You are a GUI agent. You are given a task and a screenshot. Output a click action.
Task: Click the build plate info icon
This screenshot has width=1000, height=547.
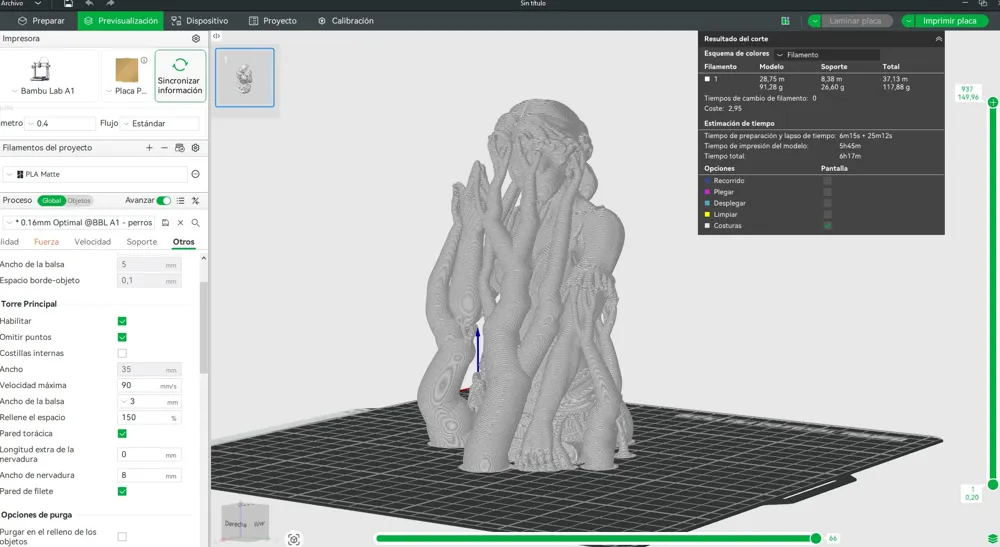click(x=144, y=61)
